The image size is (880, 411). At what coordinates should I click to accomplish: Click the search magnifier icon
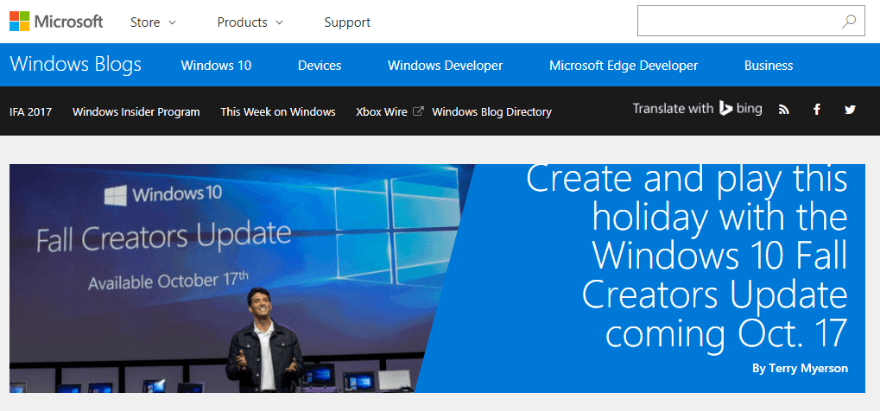pyautogui.click(x=848, y=21)
